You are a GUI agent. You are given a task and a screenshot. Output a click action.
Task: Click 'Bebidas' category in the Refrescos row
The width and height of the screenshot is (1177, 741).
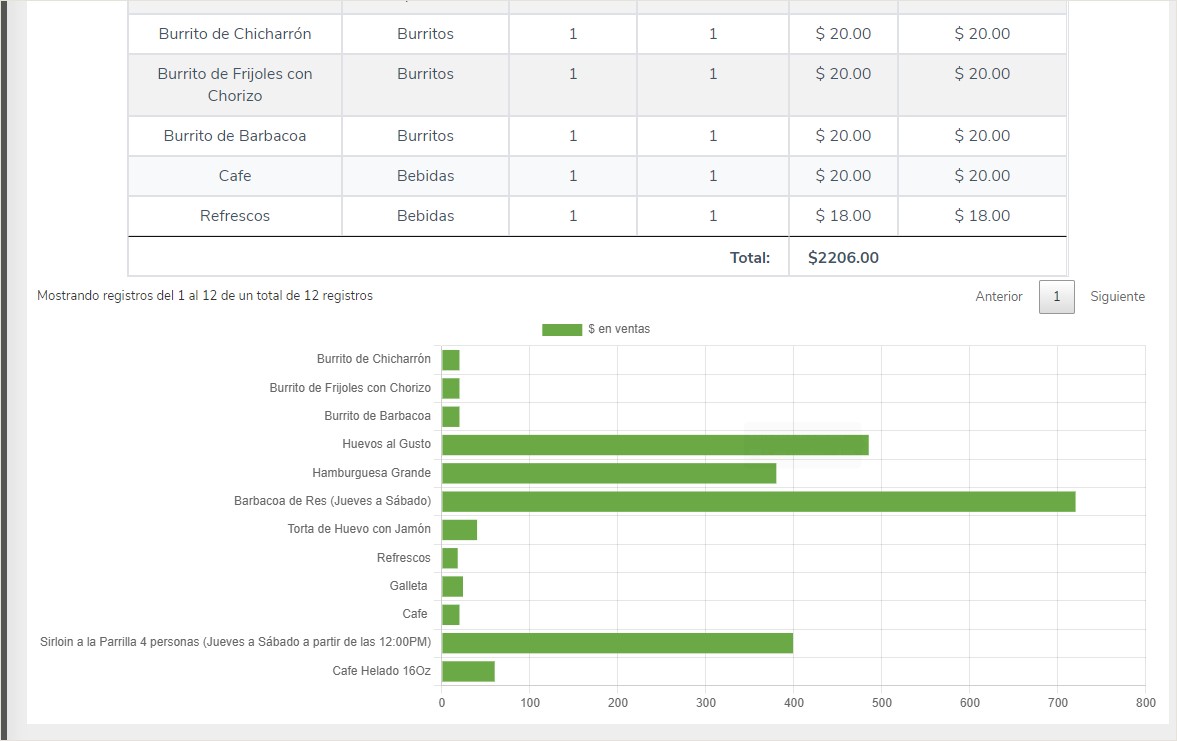[426, 215]
